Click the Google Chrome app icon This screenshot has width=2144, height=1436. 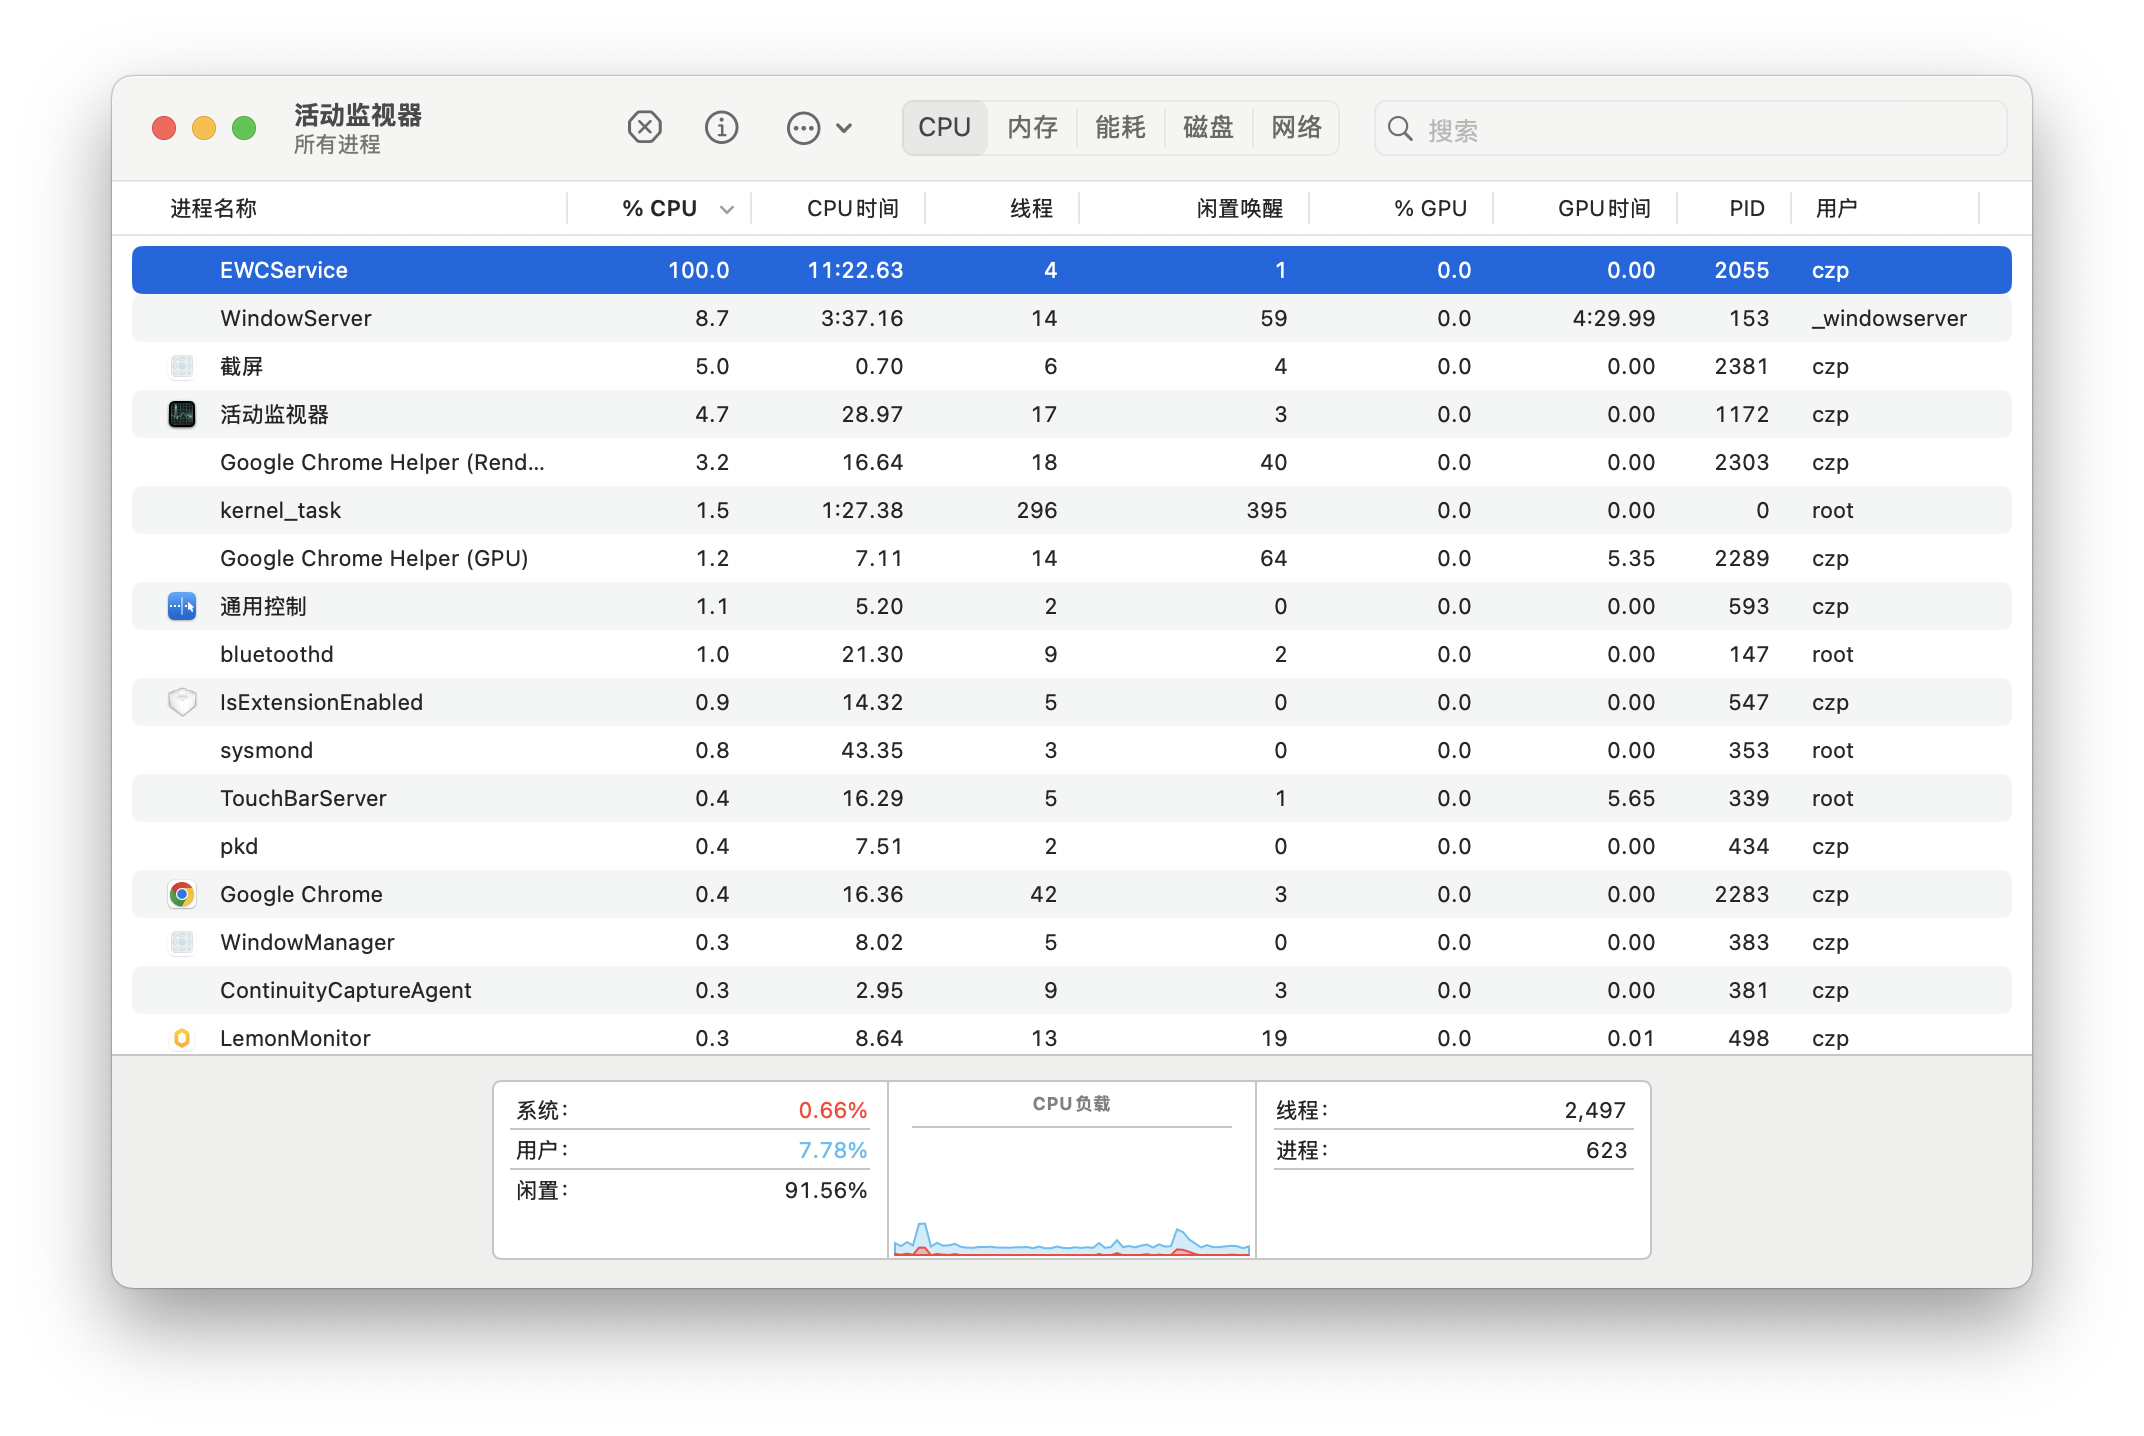(x=182, y=894)
